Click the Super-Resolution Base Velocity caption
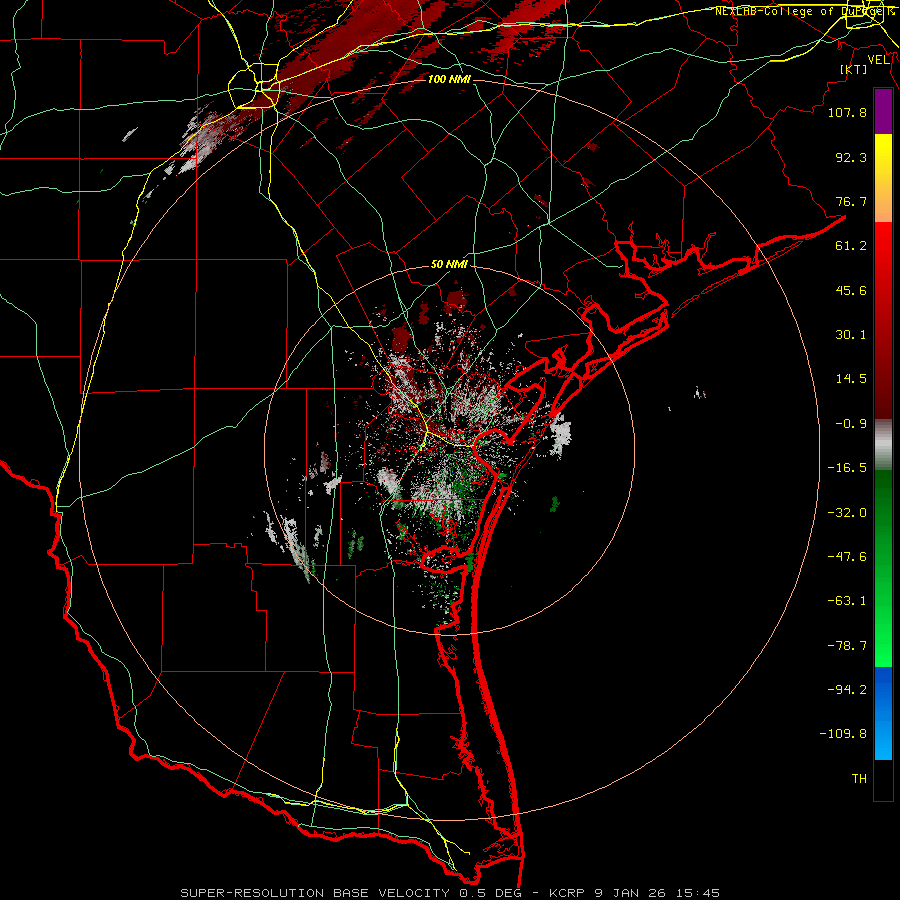The image size is (900, 900). [x=450, y=893]
